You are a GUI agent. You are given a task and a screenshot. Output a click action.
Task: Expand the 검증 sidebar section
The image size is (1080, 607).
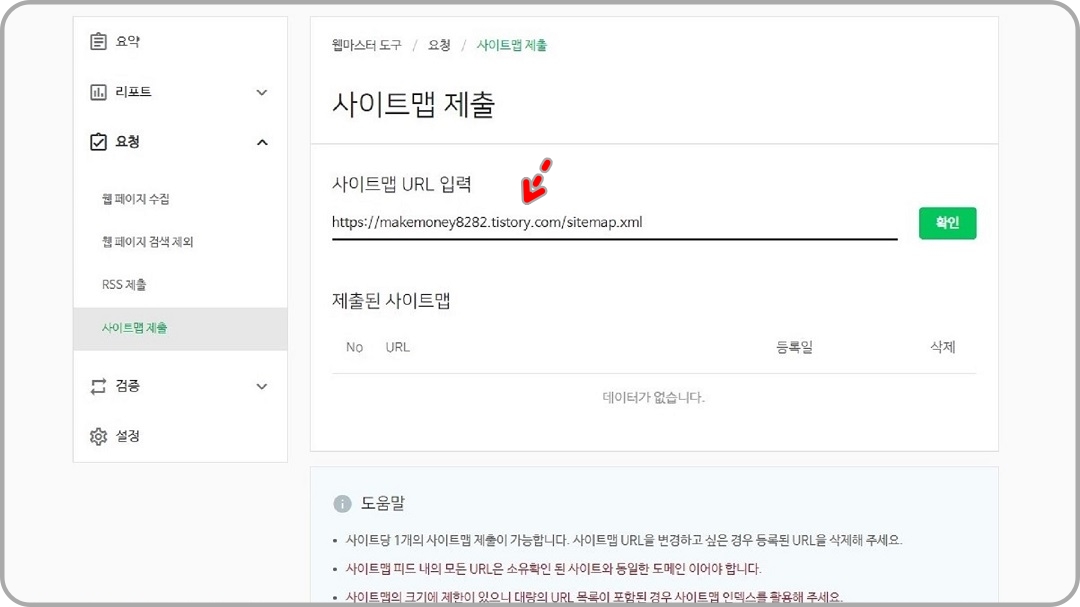click(x=262, y=386)
